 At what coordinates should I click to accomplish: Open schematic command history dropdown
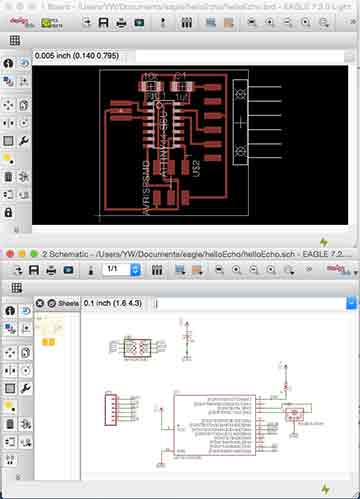click(351, 303)
